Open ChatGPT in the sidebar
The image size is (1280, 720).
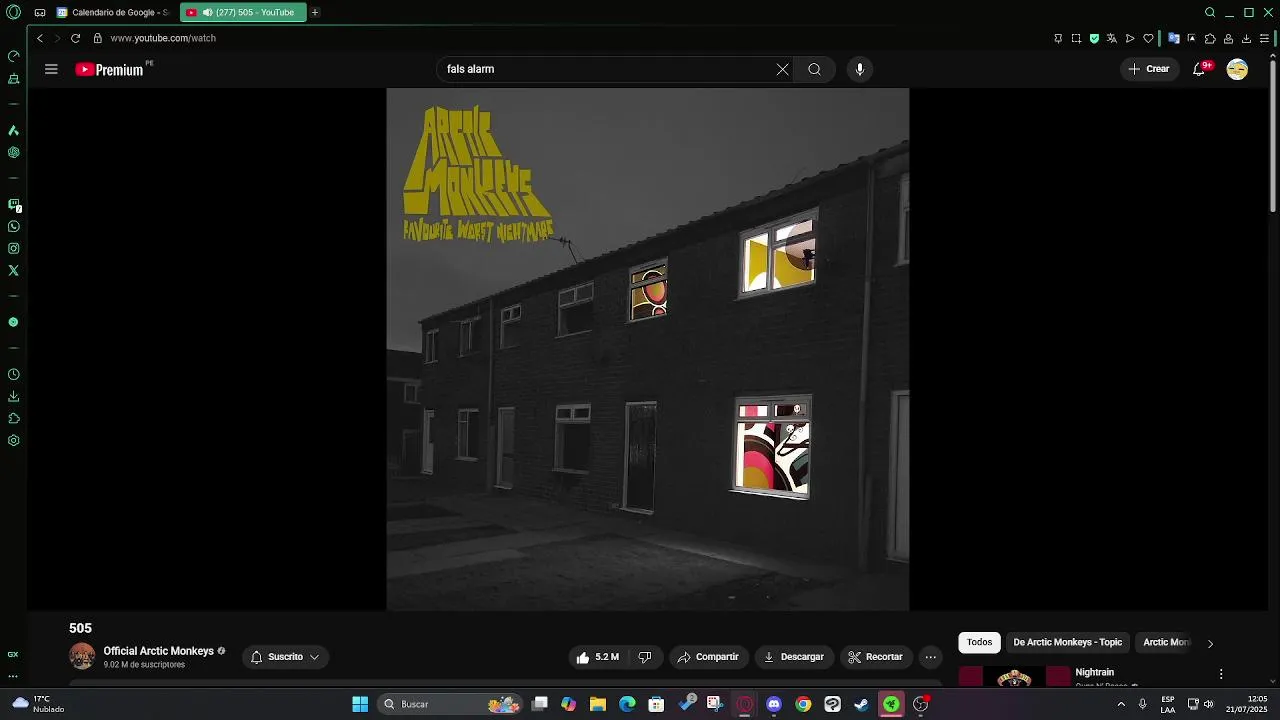pyautogui.click(x=14, y=153)
